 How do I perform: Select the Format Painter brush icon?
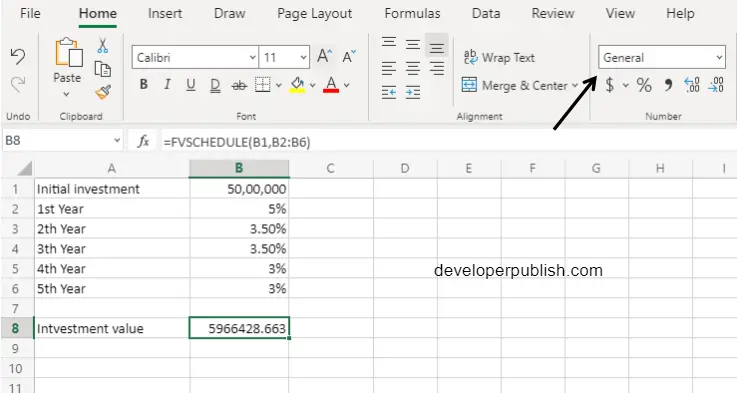pos(103,92)
